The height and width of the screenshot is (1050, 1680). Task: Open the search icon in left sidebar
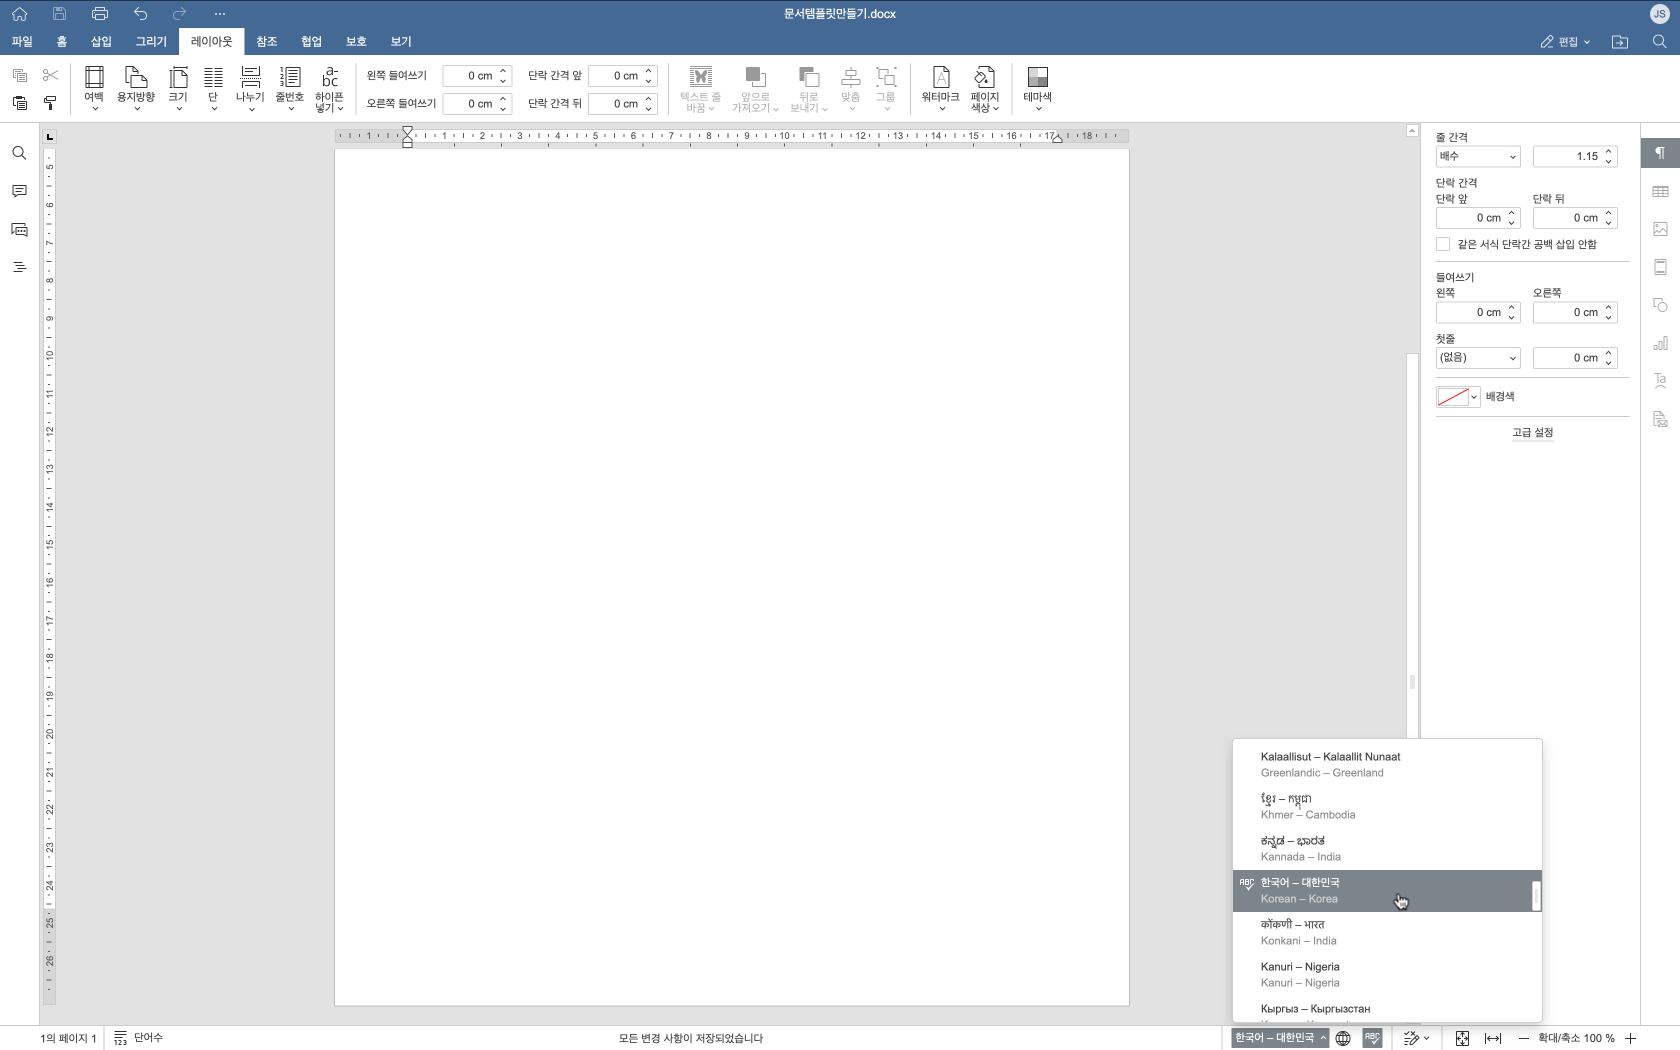click(x=19, y=153)
